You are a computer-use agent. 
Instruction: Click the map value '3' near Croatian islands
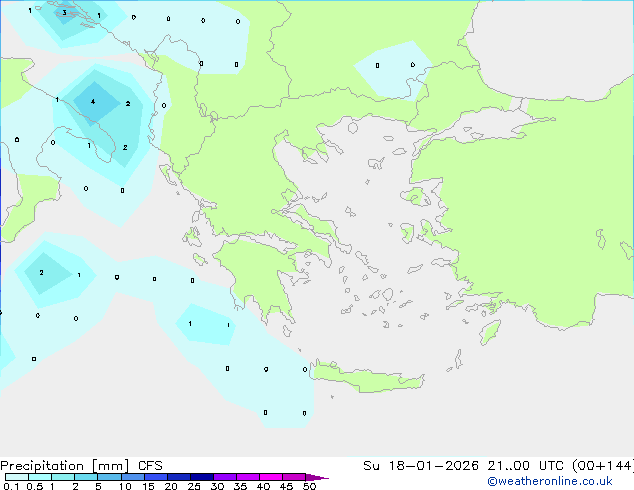(64, 13)
